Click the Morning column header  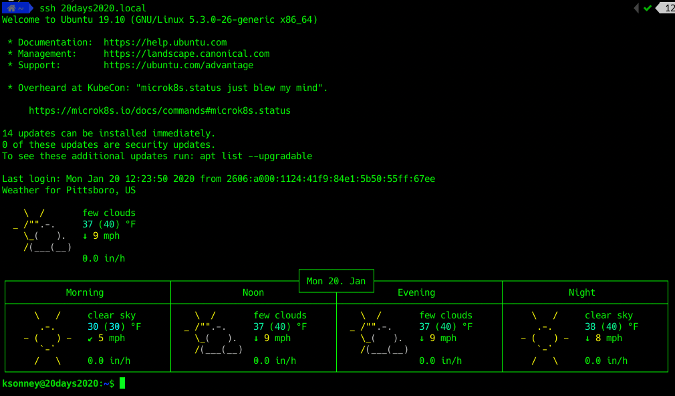[85, 293]
